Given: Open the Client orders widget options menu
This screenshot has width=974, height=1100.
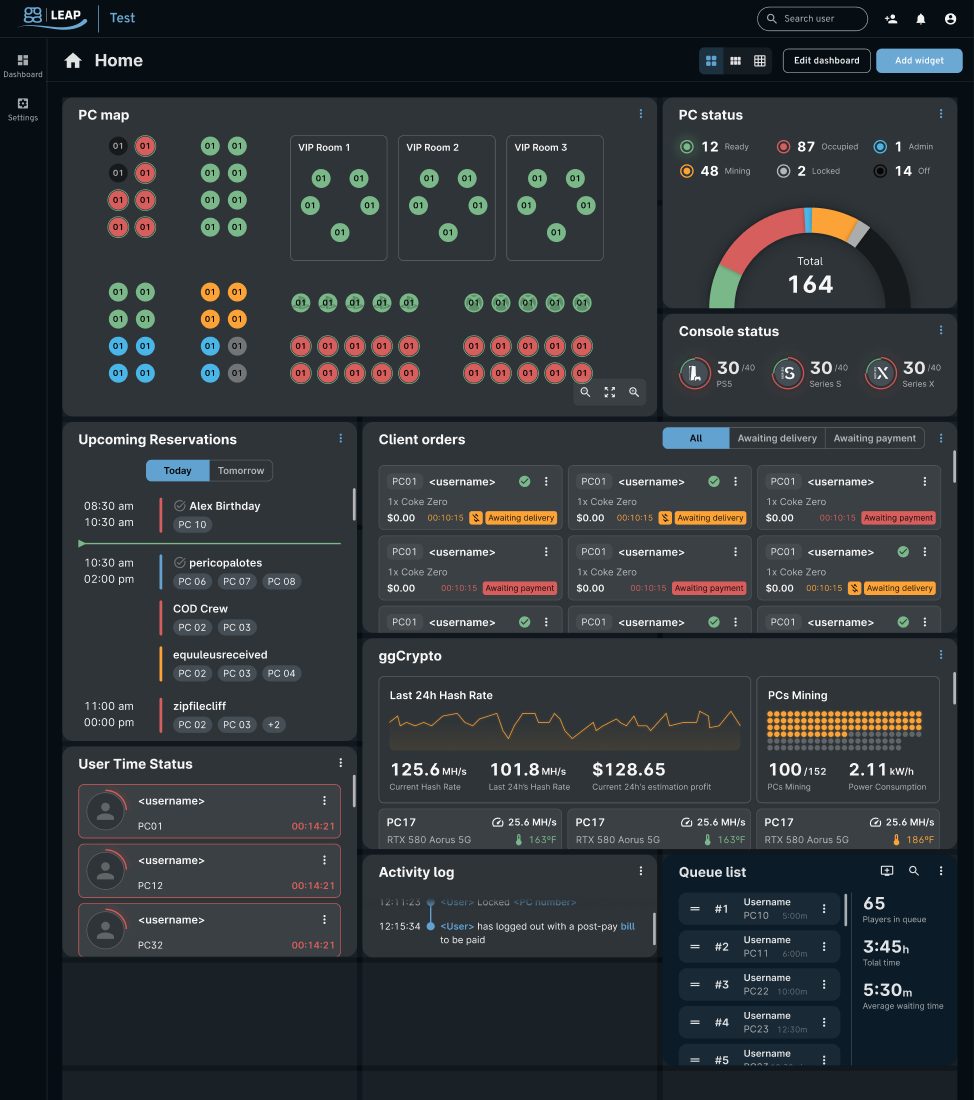Looking at the screenshot, I should [x=941, y=438].
